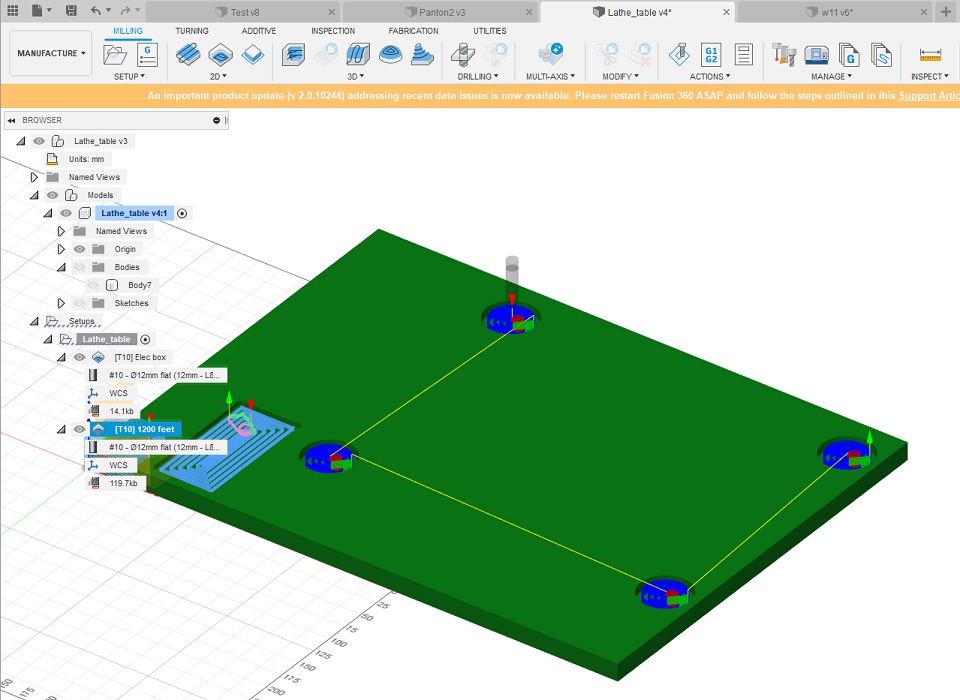Screen dimensions: 960x700
Task: Show the hidden Body7
Action: [93, 285]
